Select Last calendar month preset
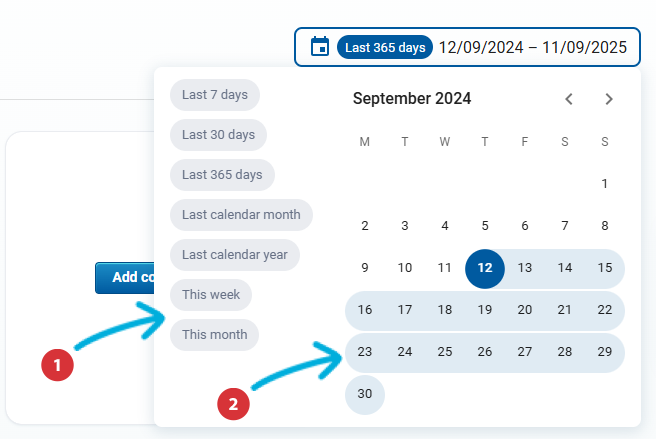The height and width of the screenshot is (439, 656). (241, 214)
